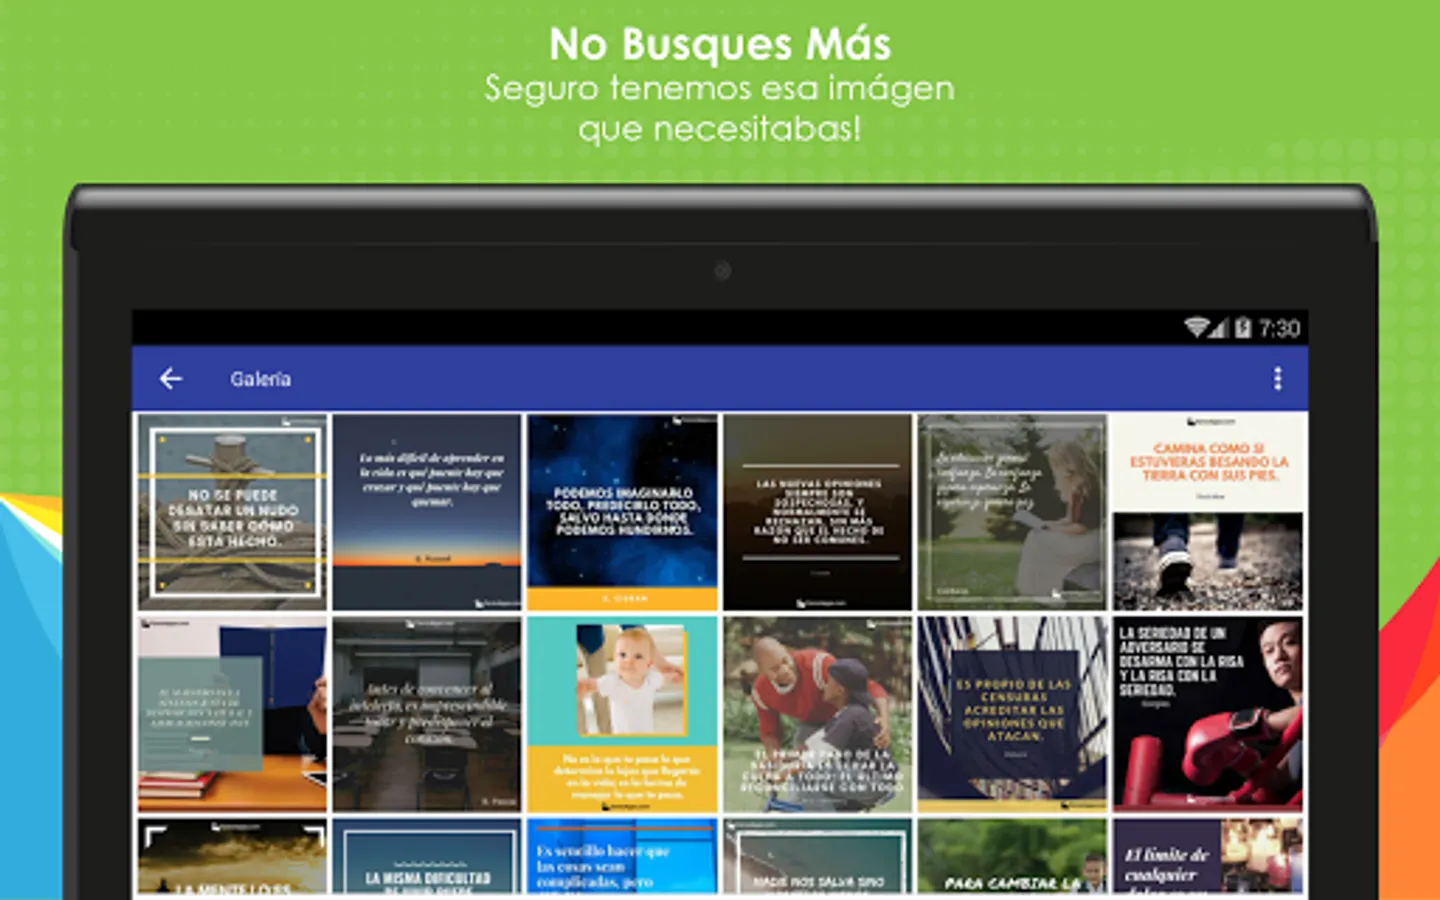The width and height of the screenshot is (1440, 900).
Task: Open the 'Nadie nos salva sino' image
Action: click(818, 856)
